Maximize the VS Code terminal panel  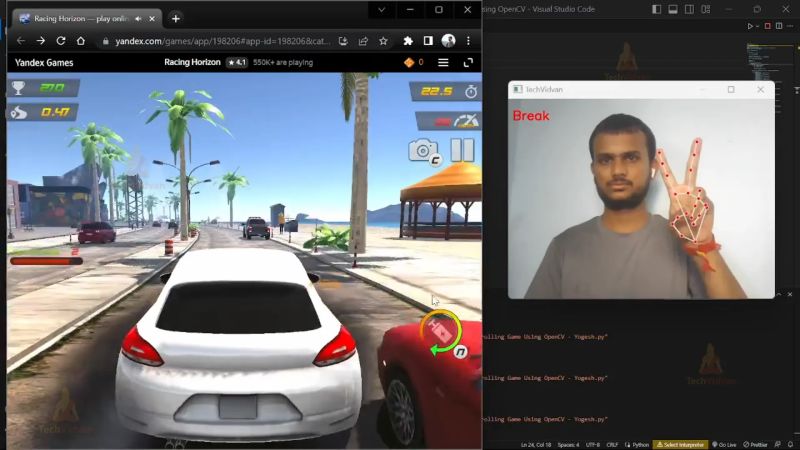[x=779, y=294]
